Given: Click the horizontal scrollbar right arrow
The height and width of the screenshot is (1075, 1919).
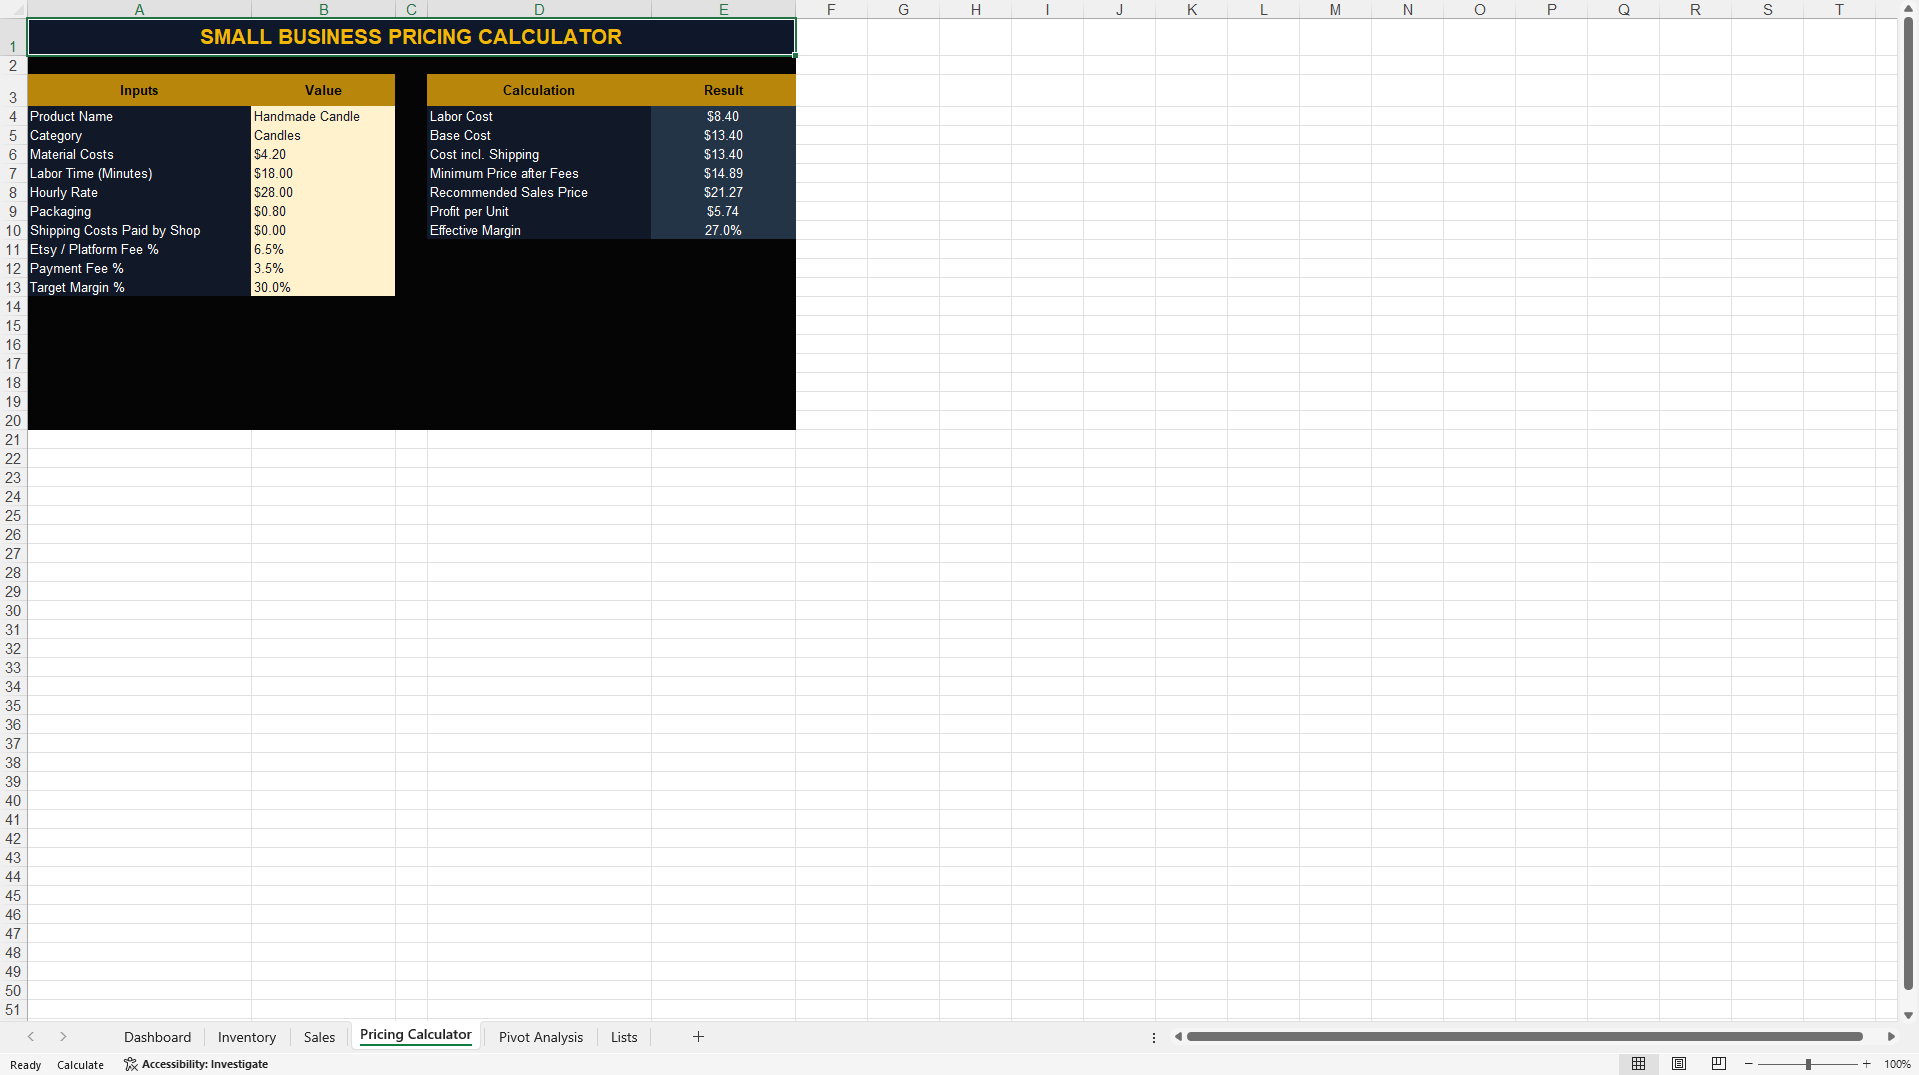Looking at the screenshot, I should (x=1891, y=1037).
